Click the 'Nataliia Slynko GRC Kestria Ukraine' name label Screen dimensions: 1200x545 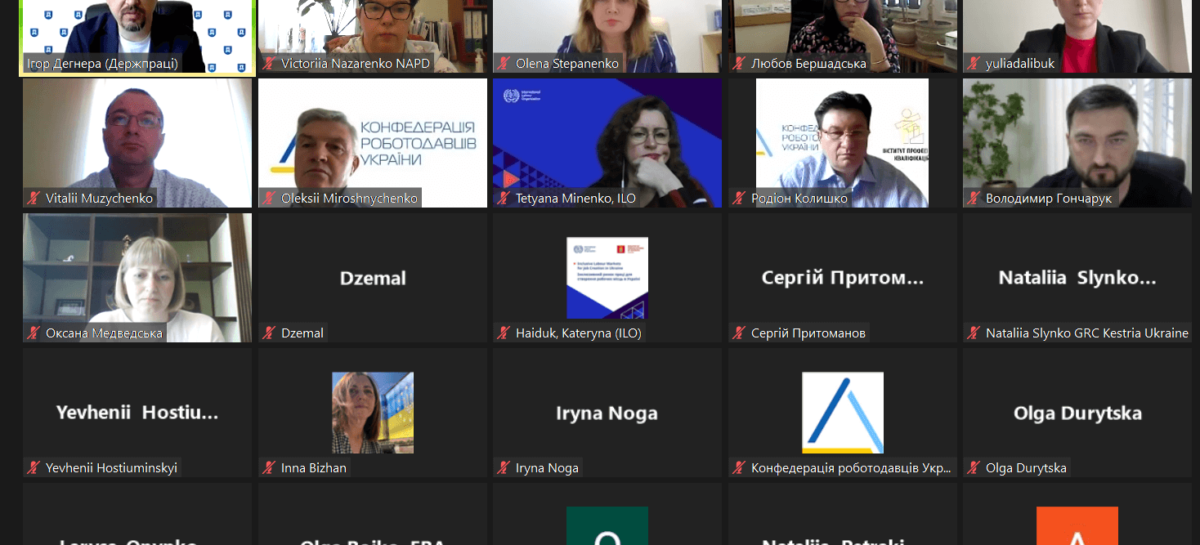pos(1087,333)
